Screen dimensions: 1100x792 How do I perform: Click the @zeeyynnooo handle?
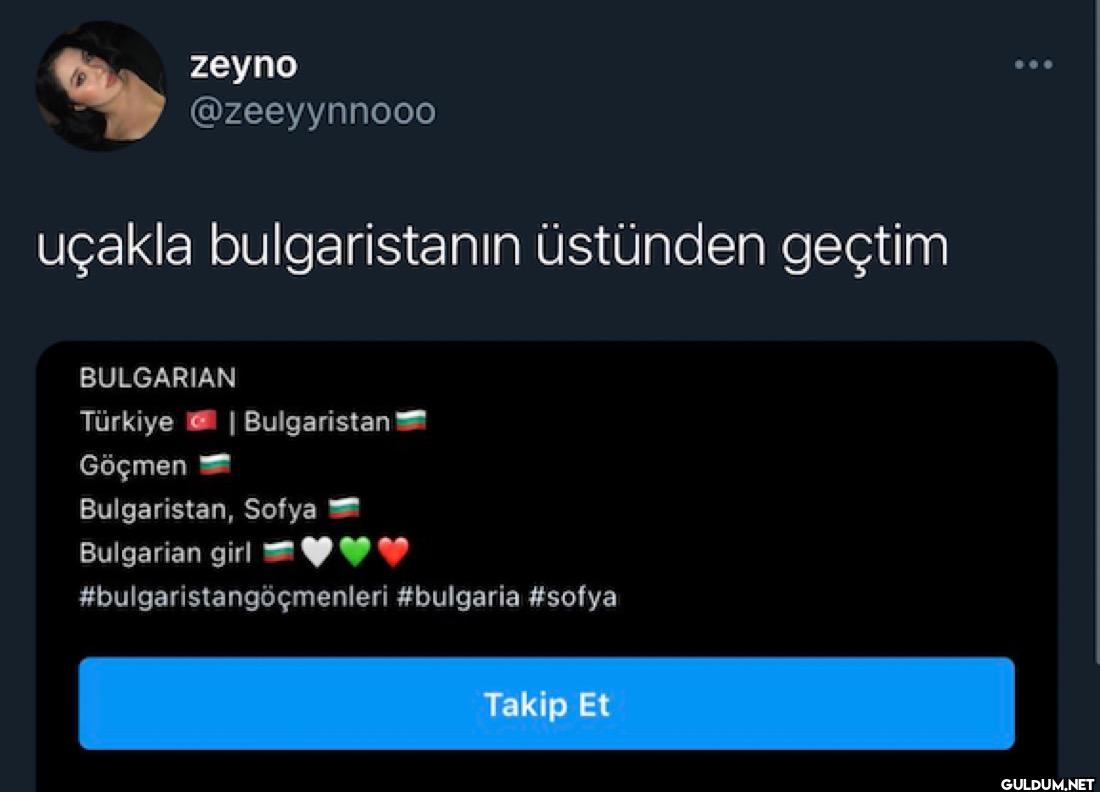tap(313, 112)
